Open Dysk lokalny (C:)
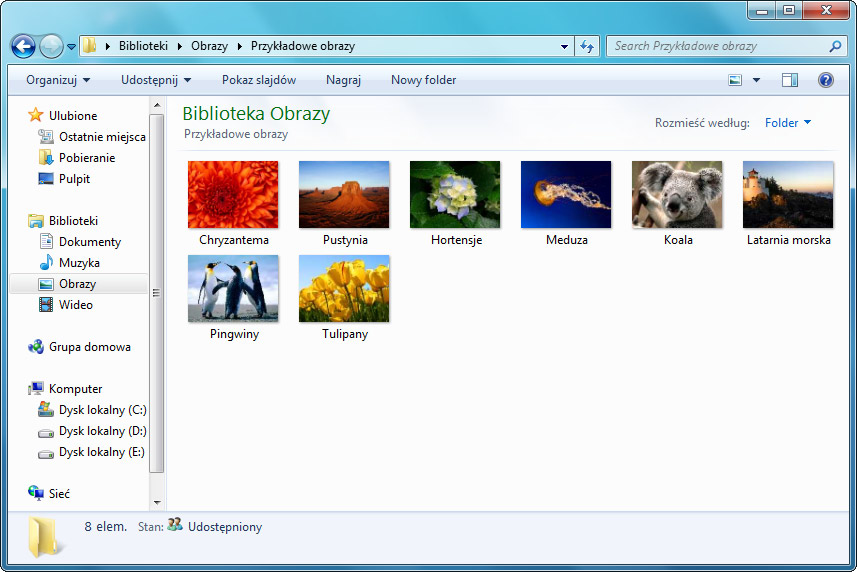 103,410
